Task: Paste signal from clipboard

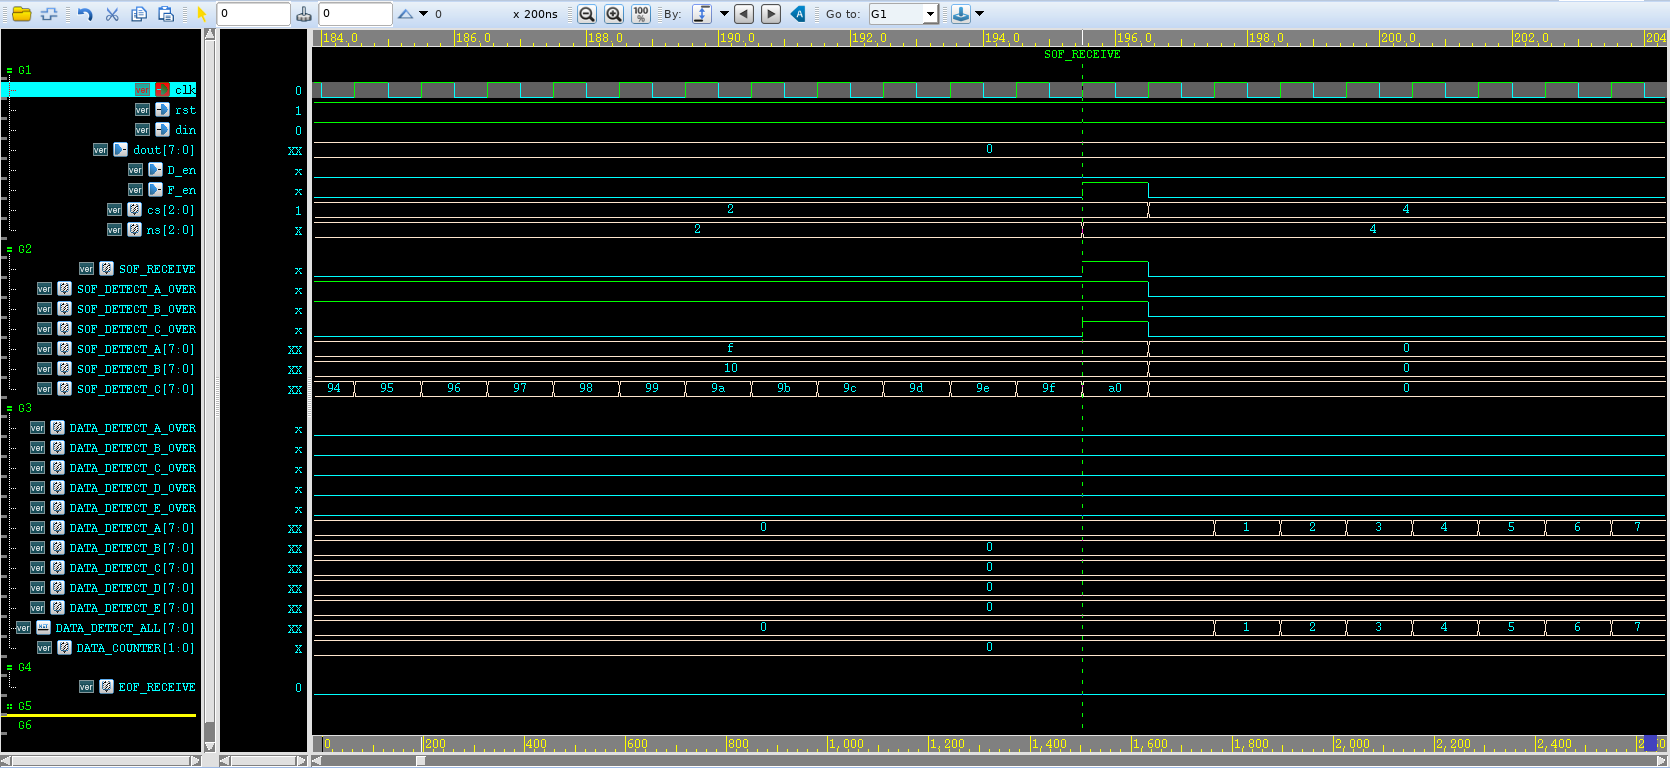Action: pos(166,14)
